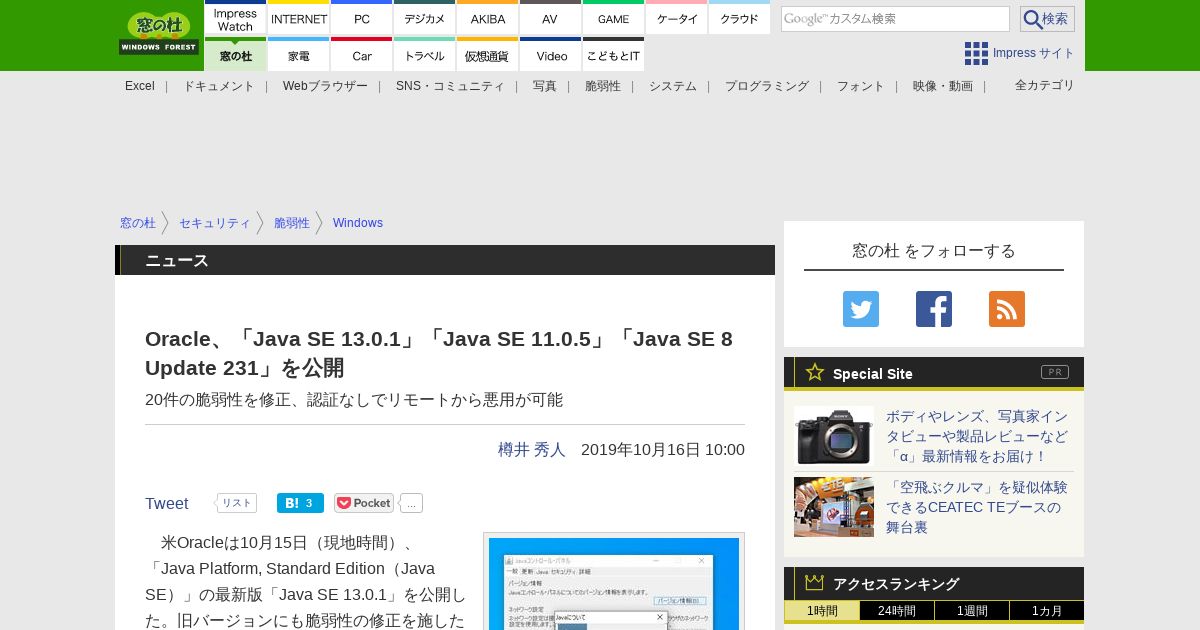
Task: Open the クラウド site tab
Action: coord(740,19)
